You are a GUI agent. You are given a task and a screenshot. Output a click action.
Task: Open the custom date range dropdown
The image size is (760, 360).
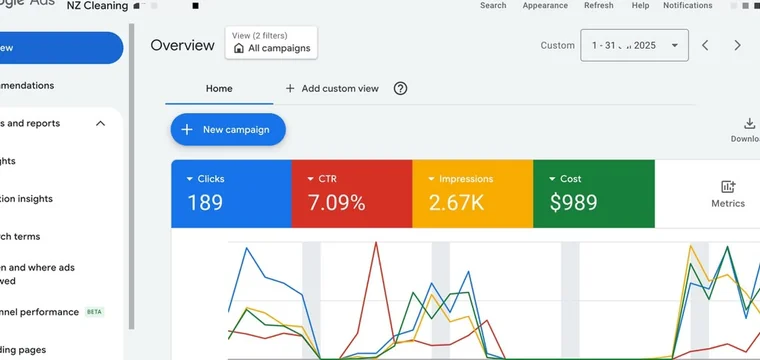(x=634, y=46)
